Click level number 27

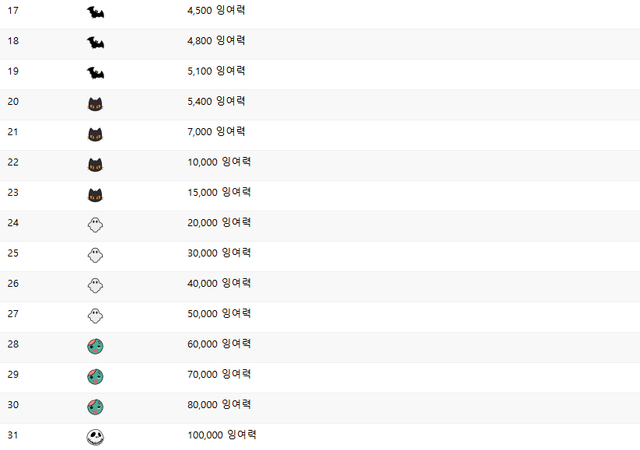13,314
